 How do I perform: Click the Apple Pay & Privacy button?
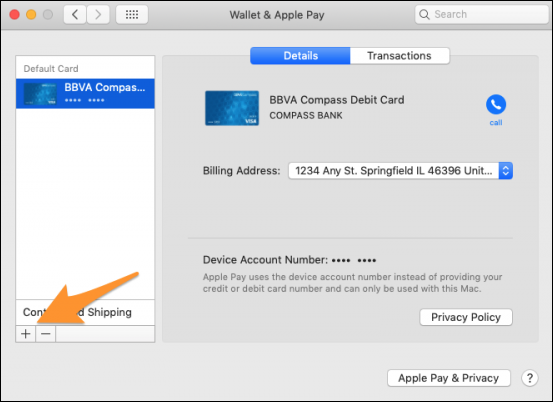449,378
